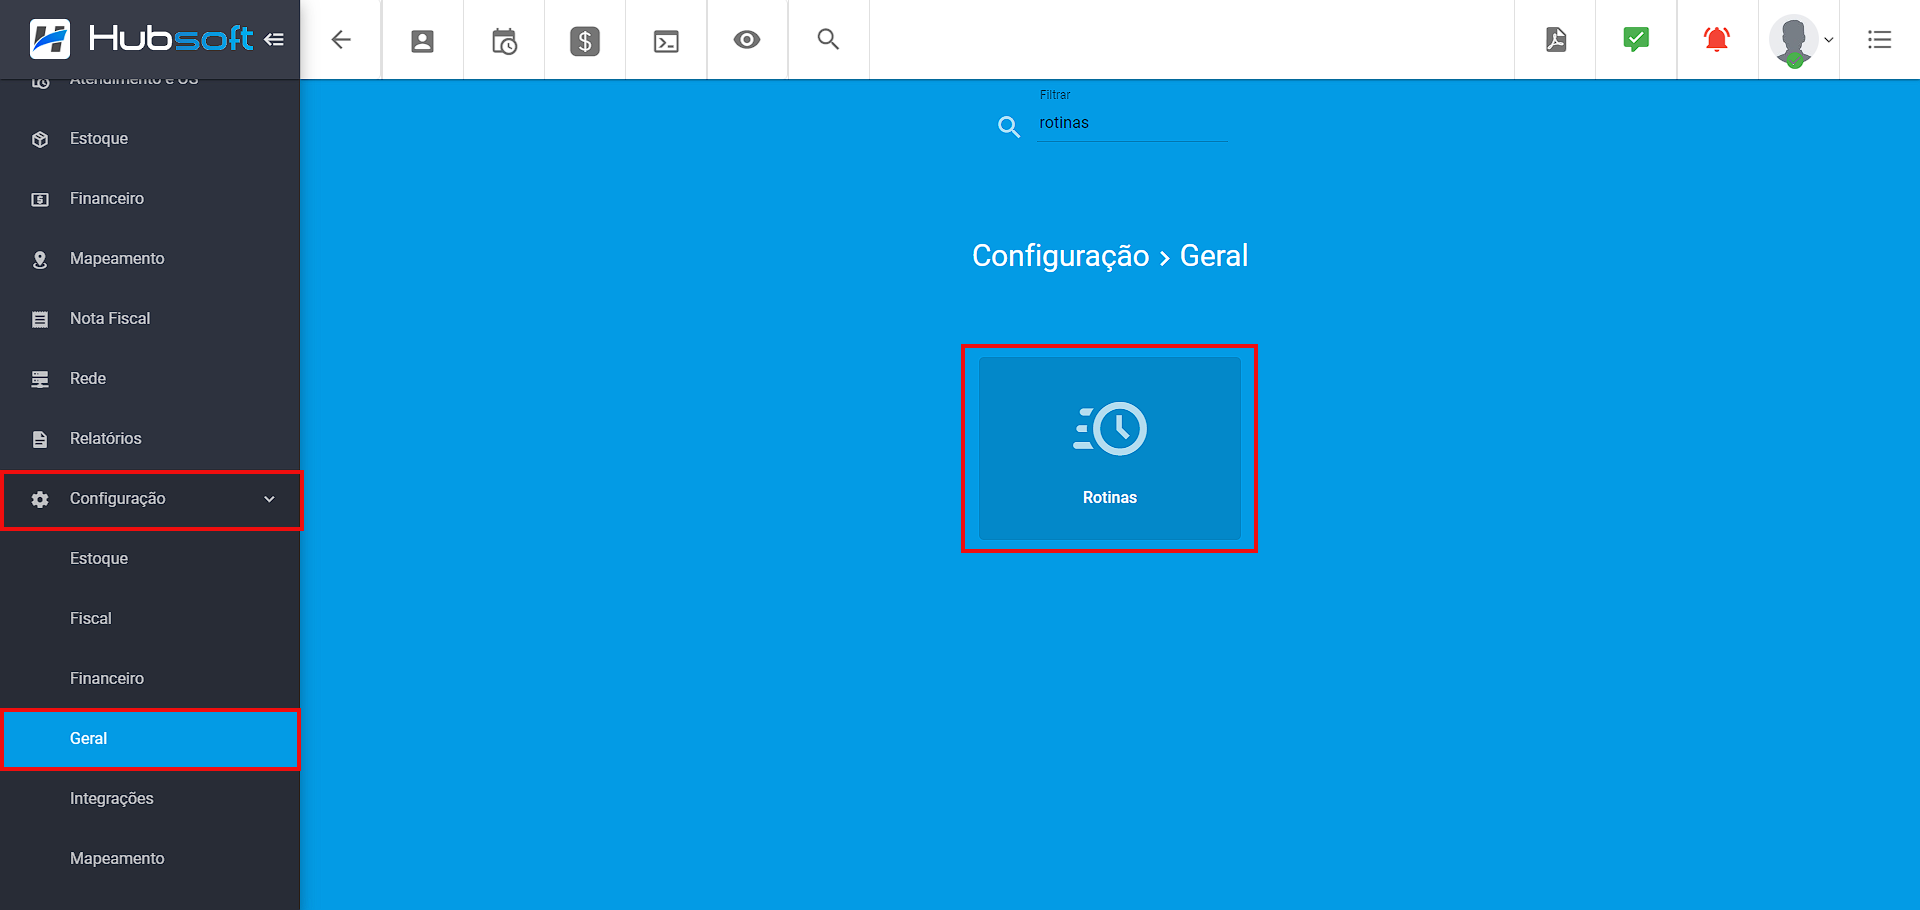The height and width of the screenshot is (910, 1920).
Task: Click the Rede server icon
Action: coord(40,379)
